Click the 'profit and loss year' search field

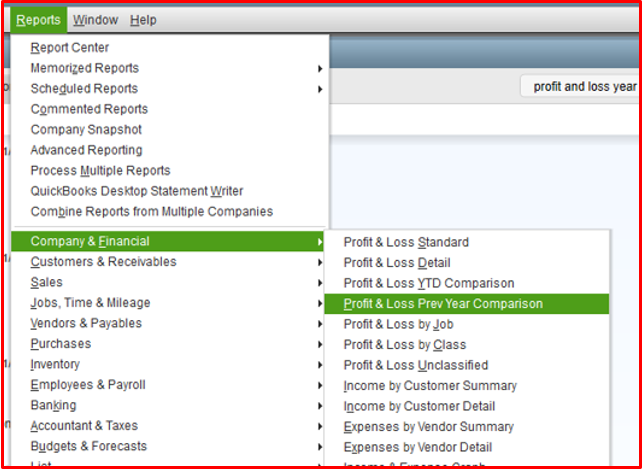(x=580, y=86)
